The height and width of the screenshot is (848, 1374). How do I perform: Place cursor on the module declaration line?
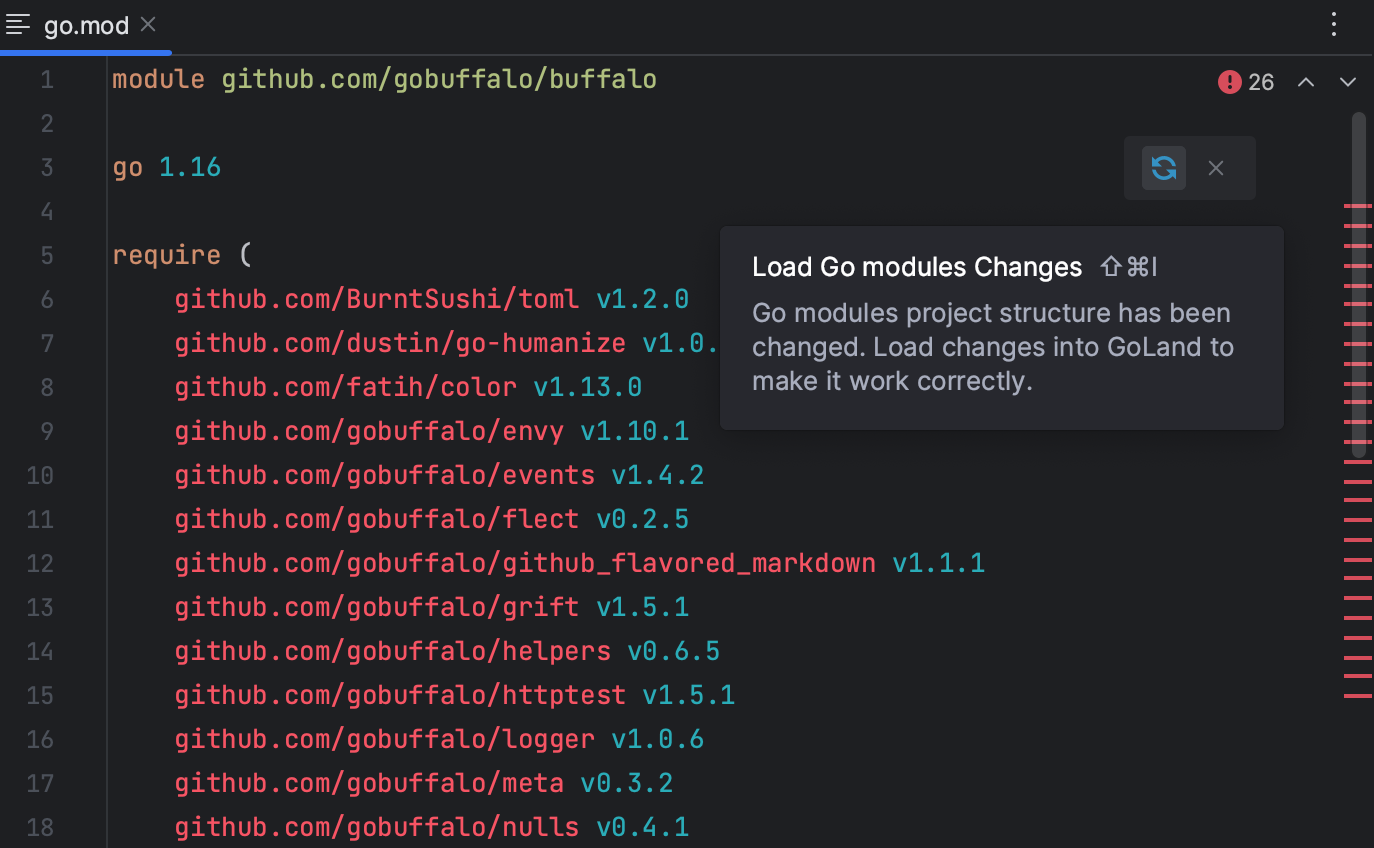coord(383,78)
